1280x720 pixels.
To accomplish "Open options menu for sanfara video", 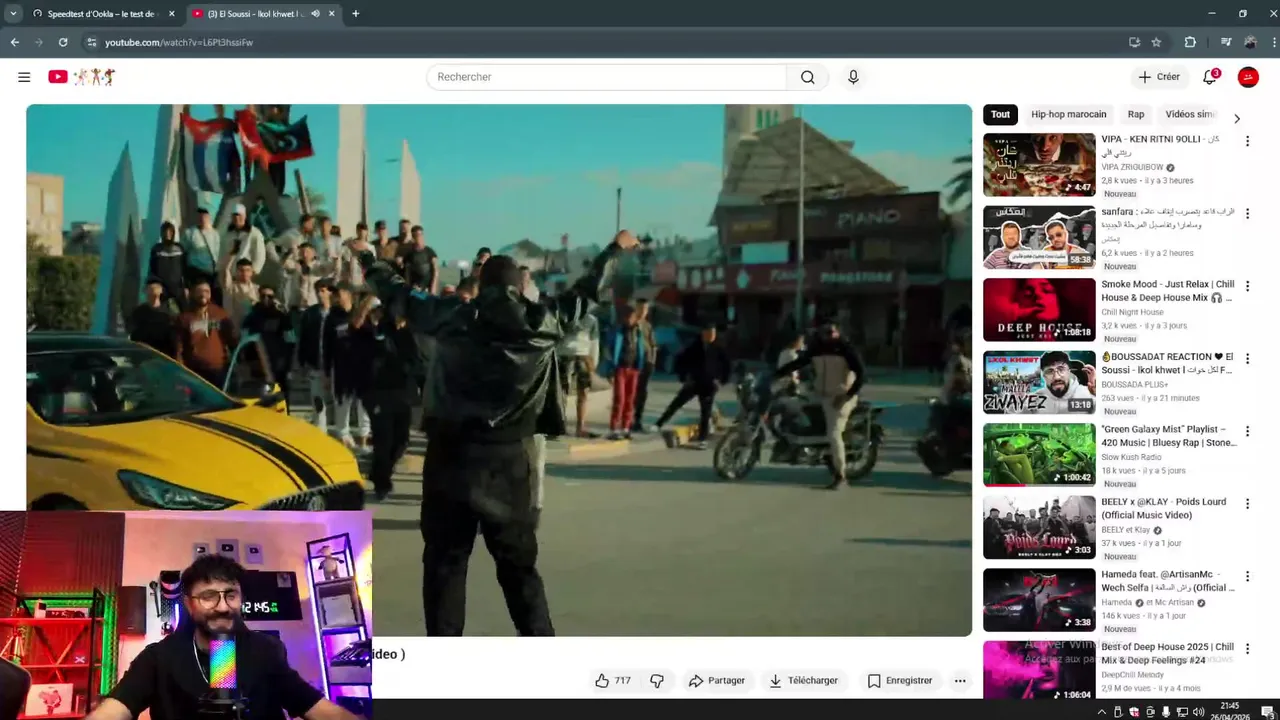I will (1247, 213).
